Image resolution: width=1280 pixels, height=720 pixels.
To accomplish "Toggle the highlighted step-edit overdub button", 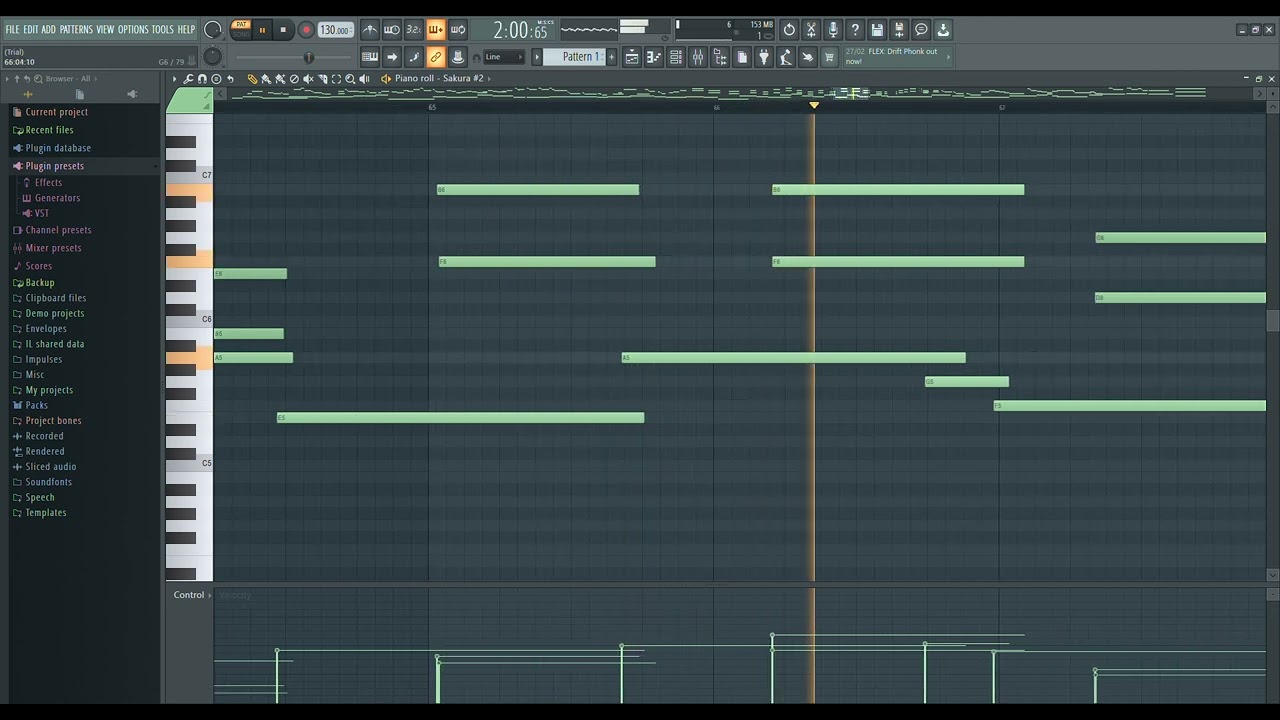I will tap(436, 30).
